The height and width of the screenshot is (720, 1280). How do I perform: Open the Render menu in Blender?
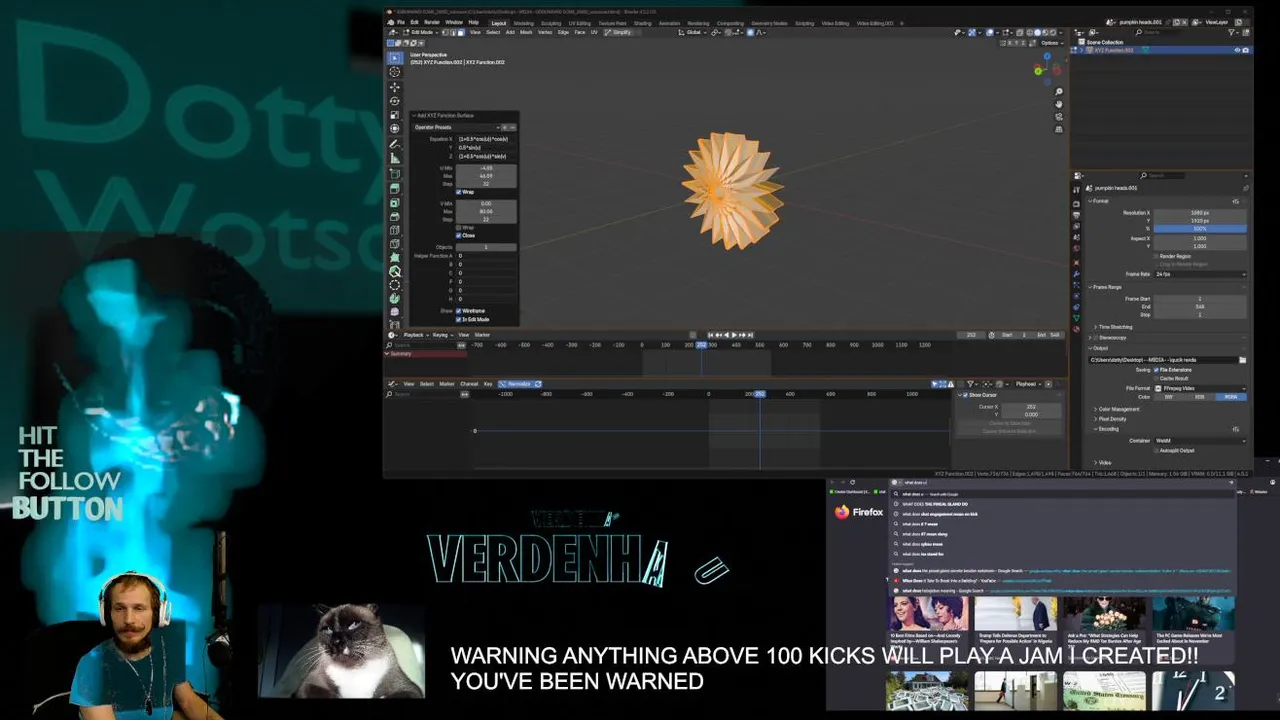coord(432,22)
